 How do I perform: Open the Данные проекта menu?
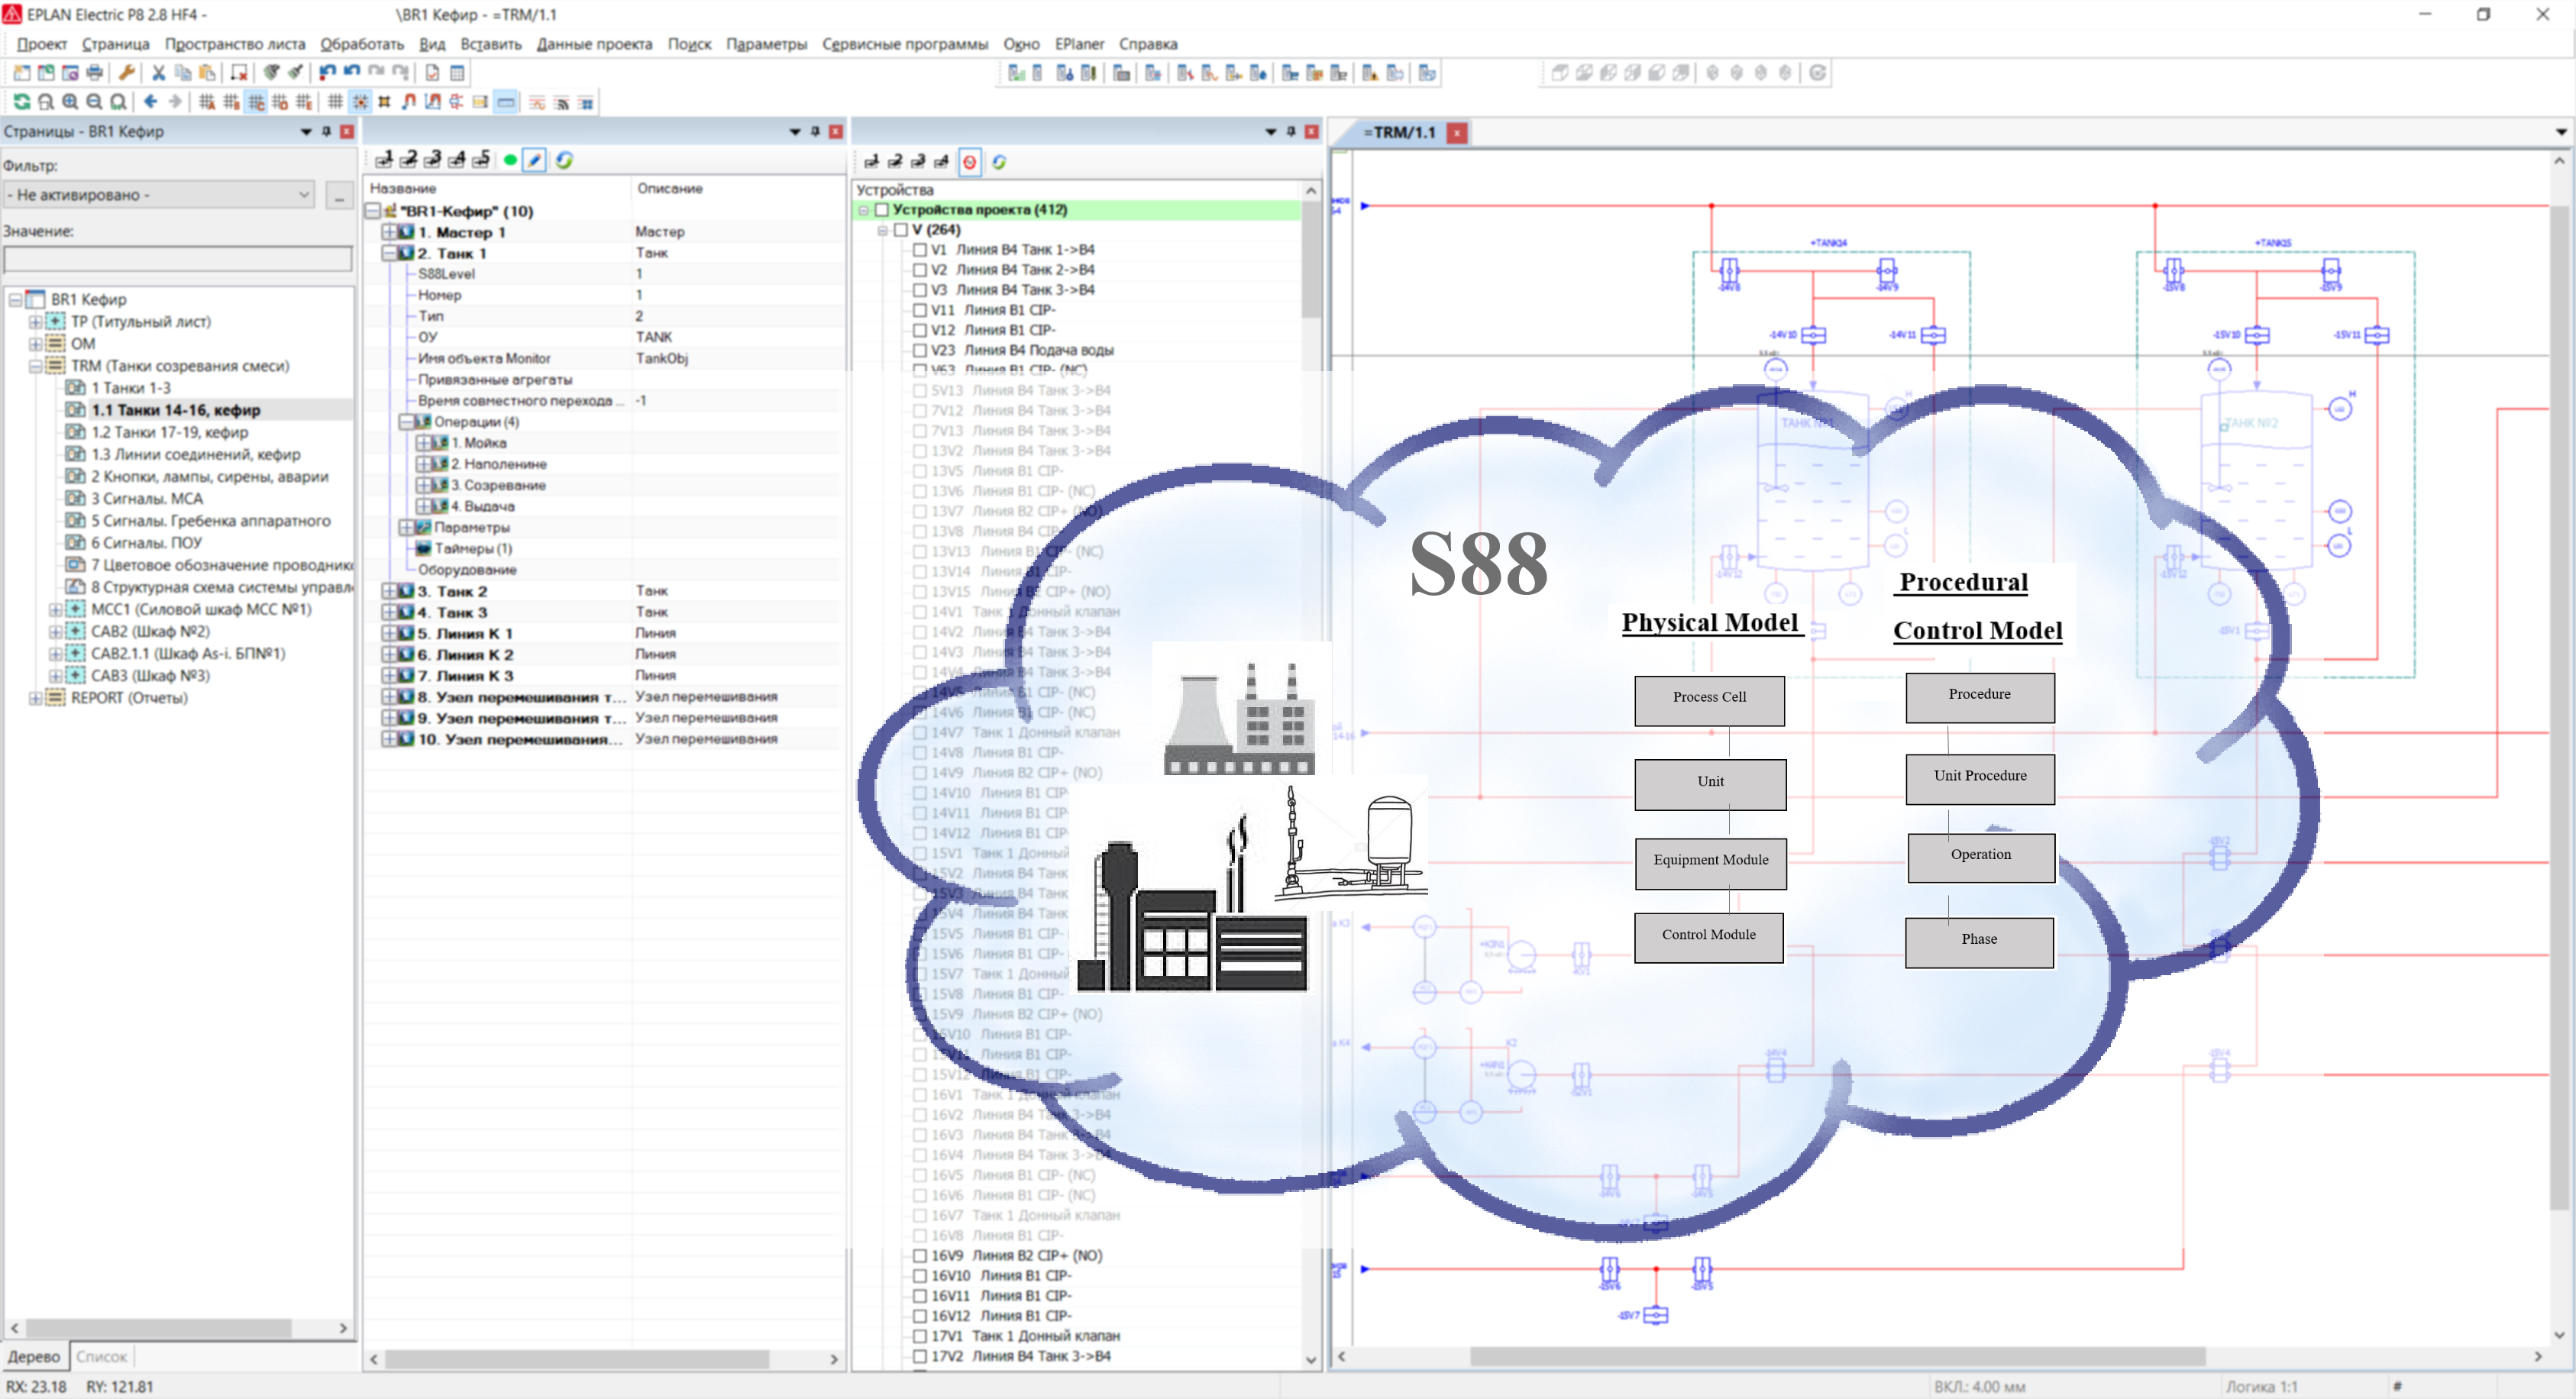coord(594,44)
